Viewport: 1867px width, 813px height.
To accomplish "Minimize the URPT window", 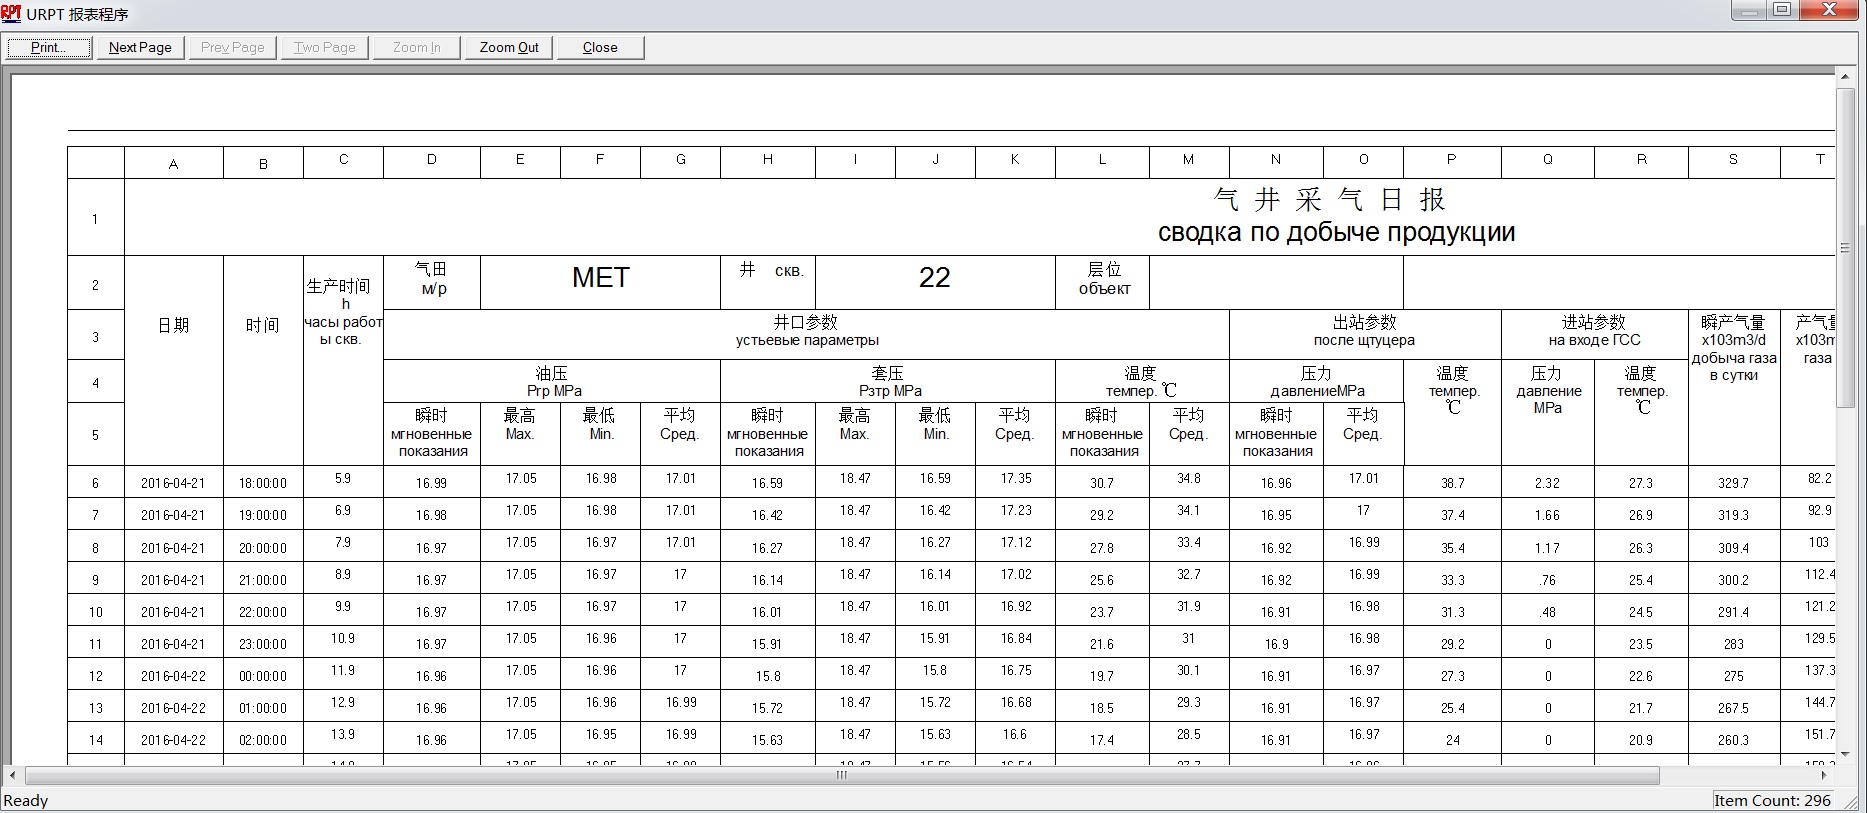I will click(1748, 10).
